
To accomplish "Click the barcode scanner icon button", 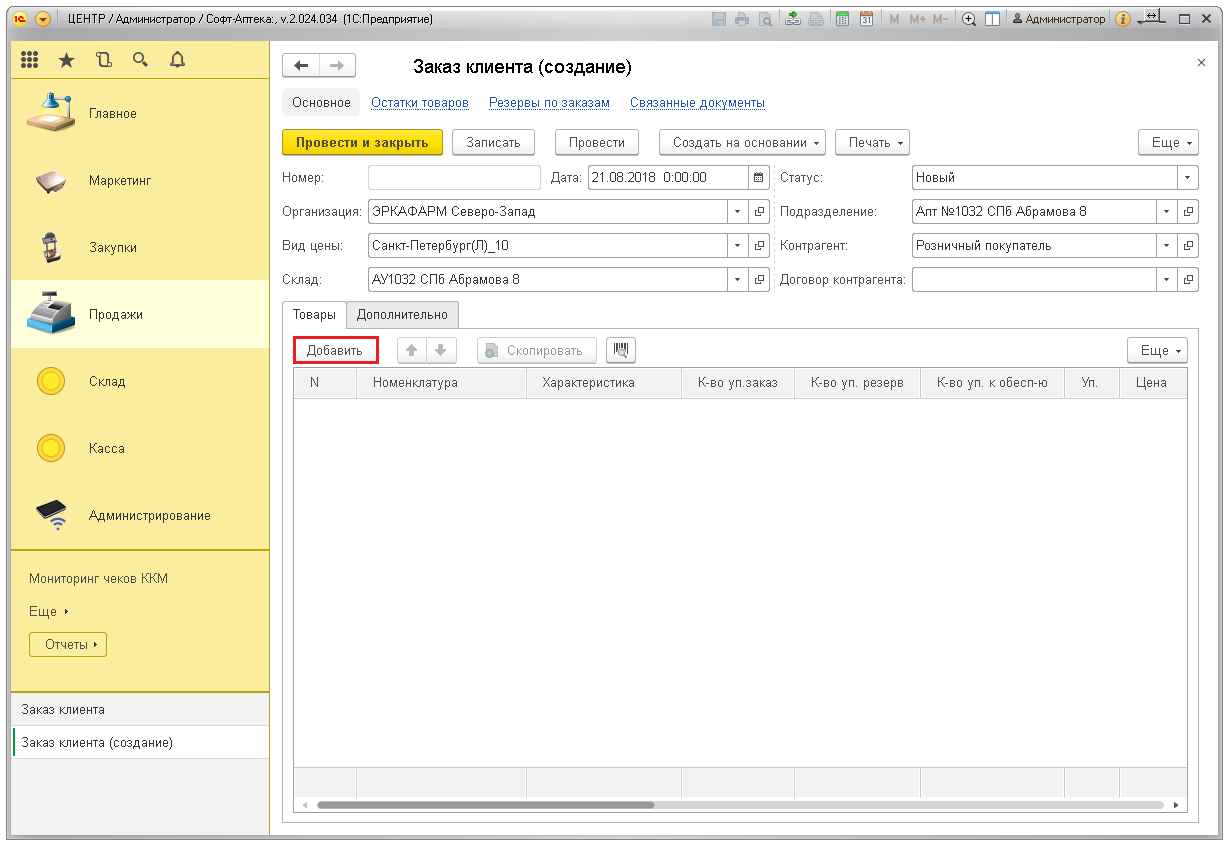I will (621, 350).
